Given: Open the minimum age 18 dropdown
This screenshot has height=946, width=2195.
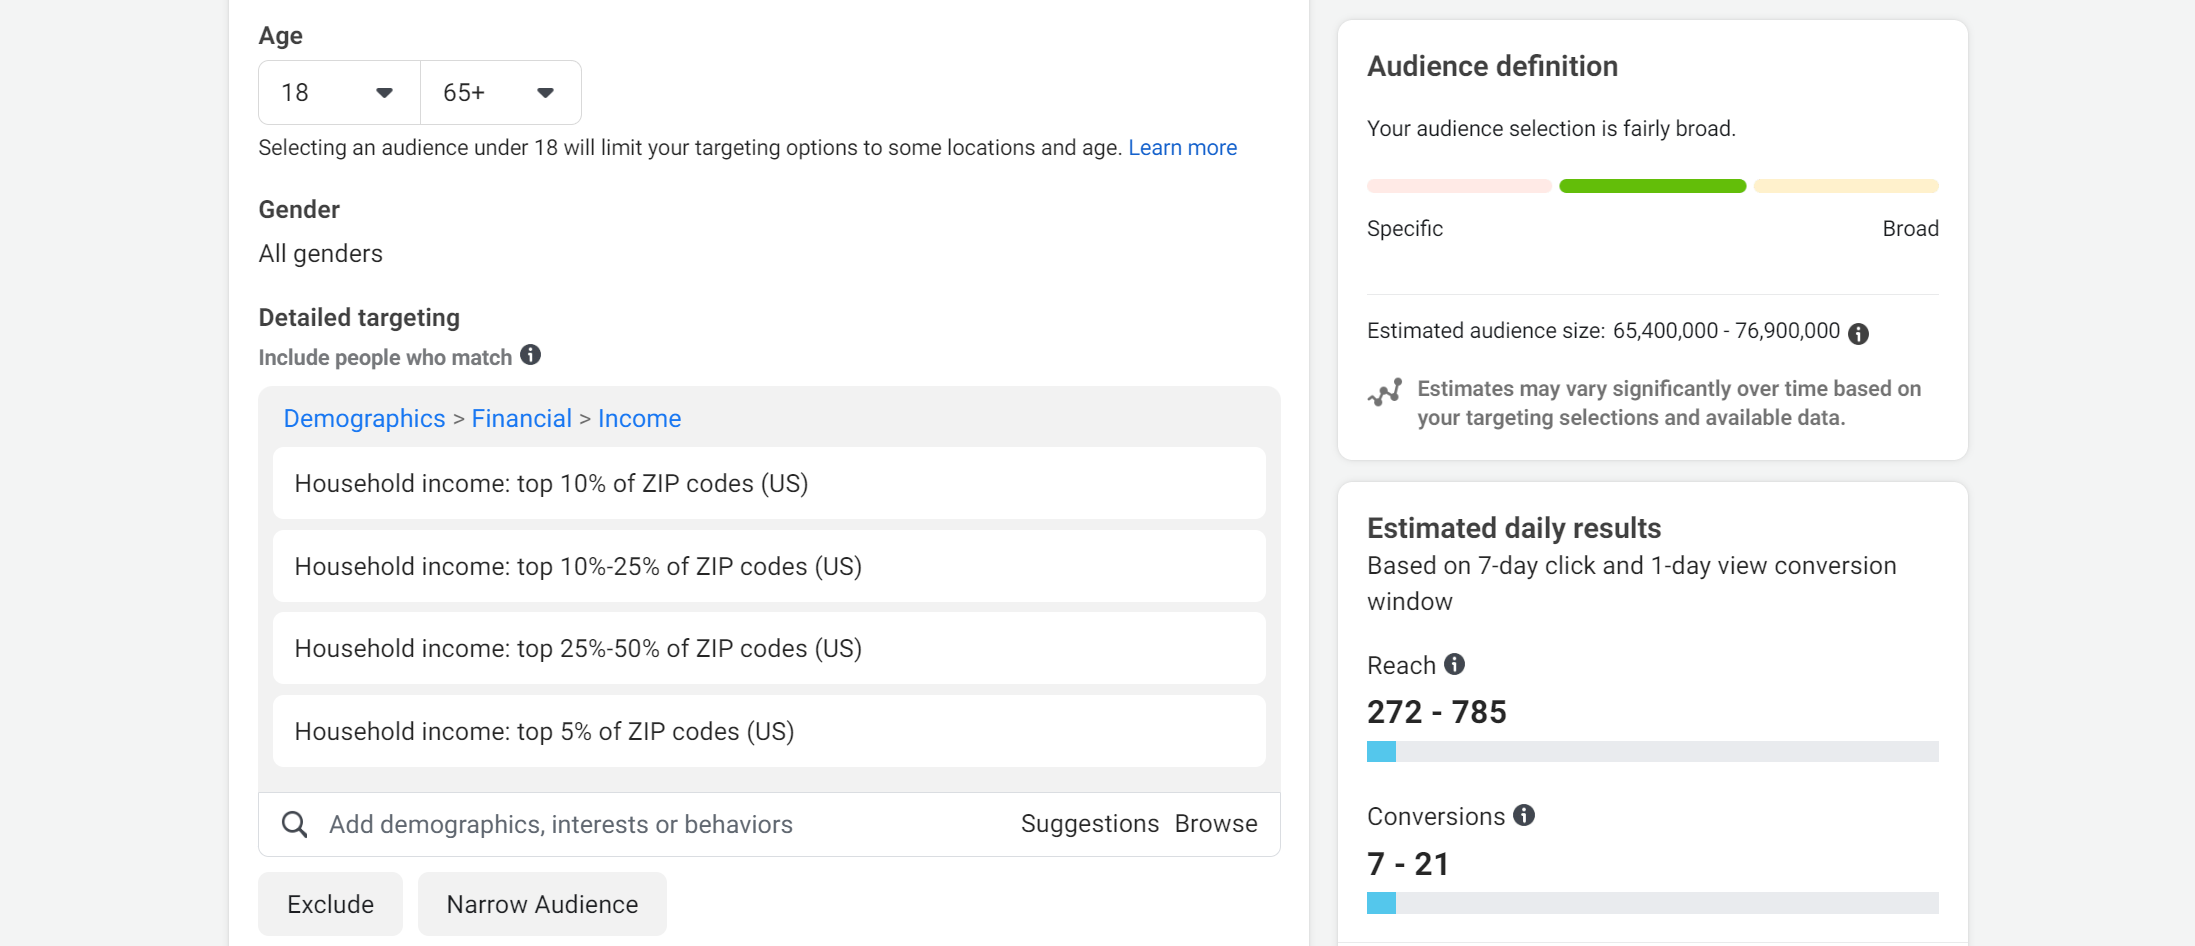Looking at the screenshot, I should click(339, 92).
